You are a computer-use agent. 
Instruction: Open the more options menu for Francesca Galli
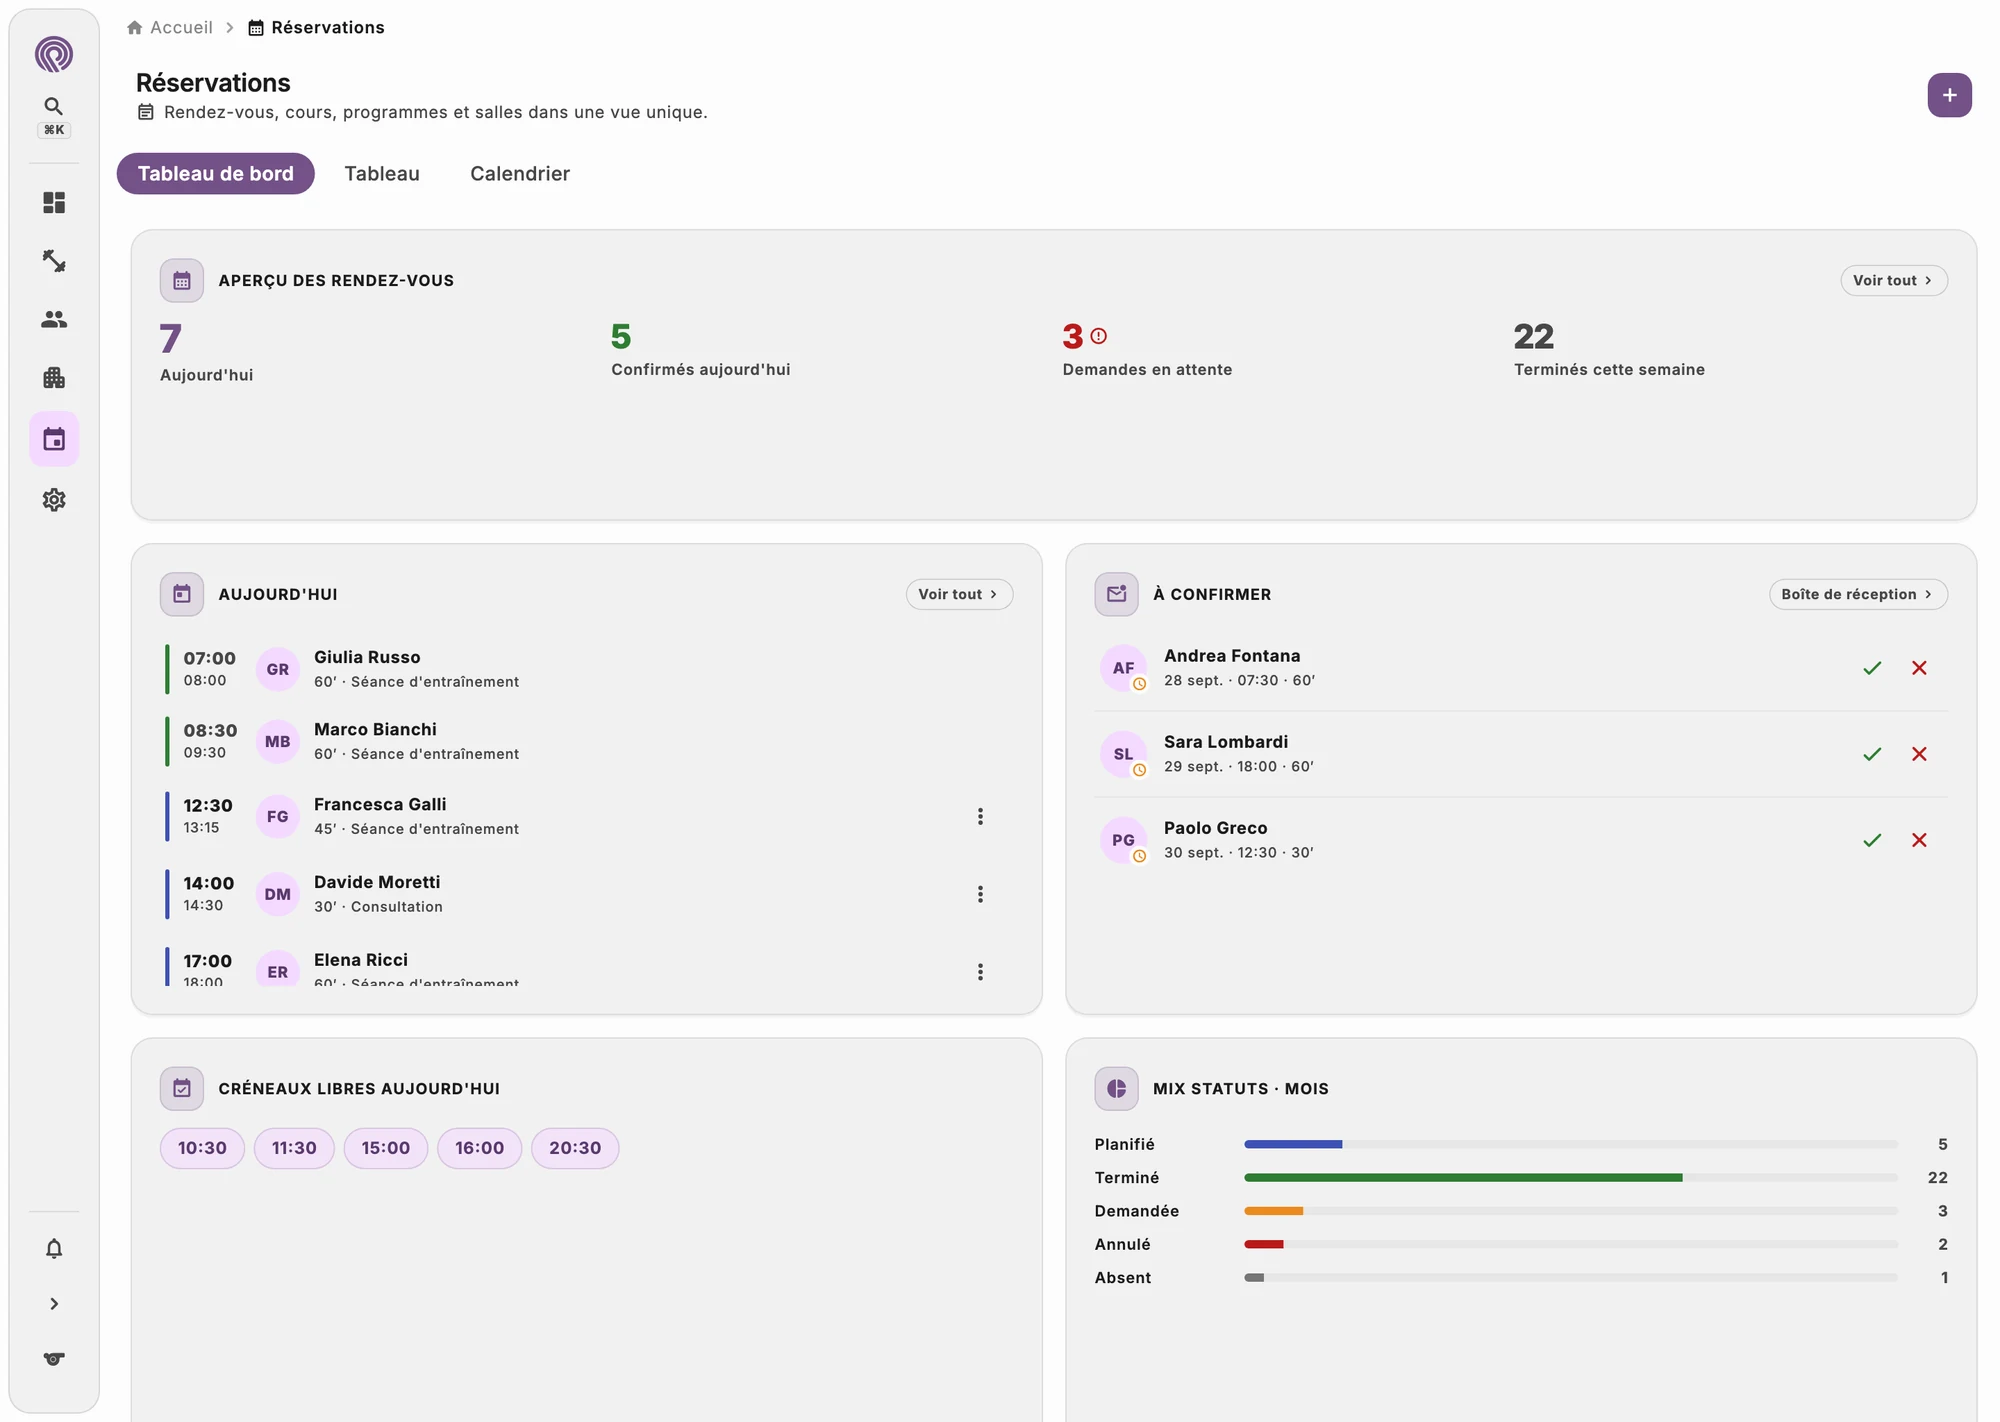(980, 817)
